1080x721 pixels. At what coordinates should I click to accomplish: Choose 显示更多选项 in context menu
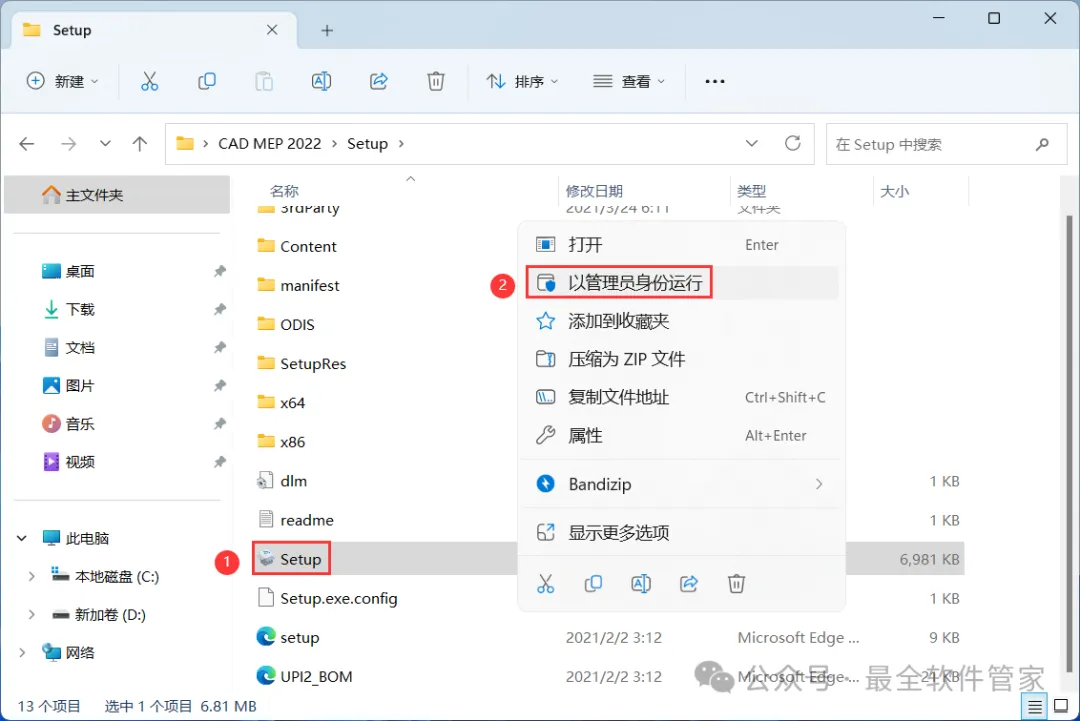pyautogui.click(x=681, y=532)
